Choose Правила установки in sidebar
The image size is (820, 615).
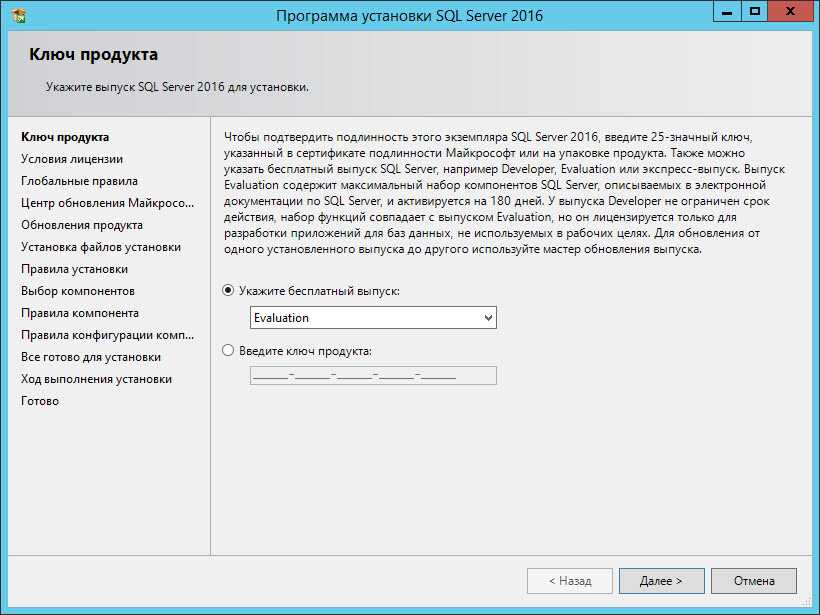(x=74, y=269)
